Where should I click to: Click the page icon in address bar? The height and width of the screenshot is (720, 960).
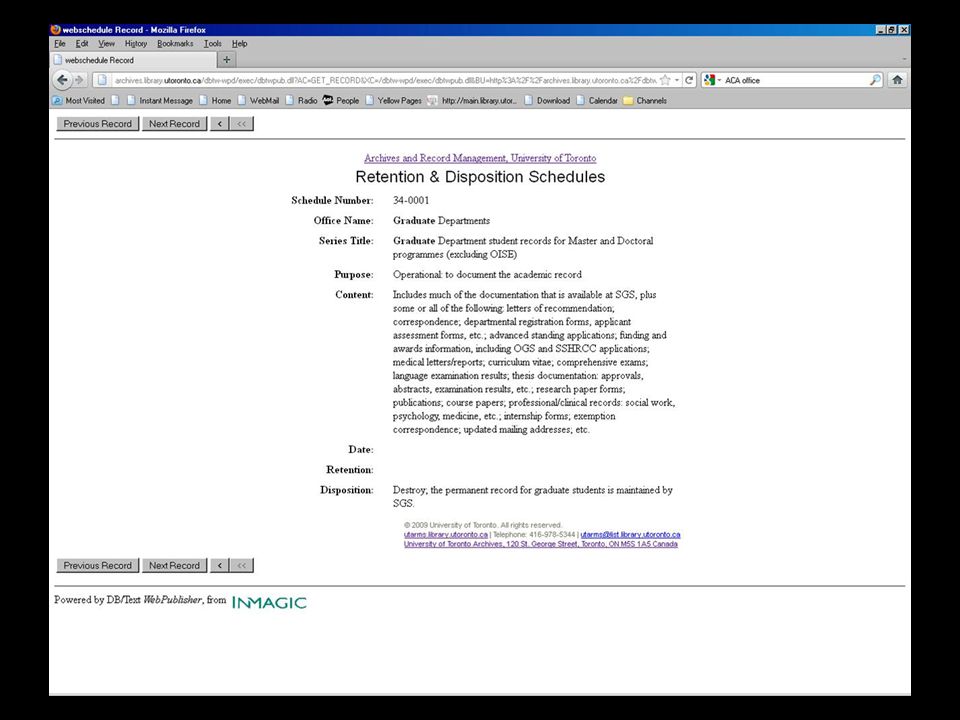(x=102, y=80)
